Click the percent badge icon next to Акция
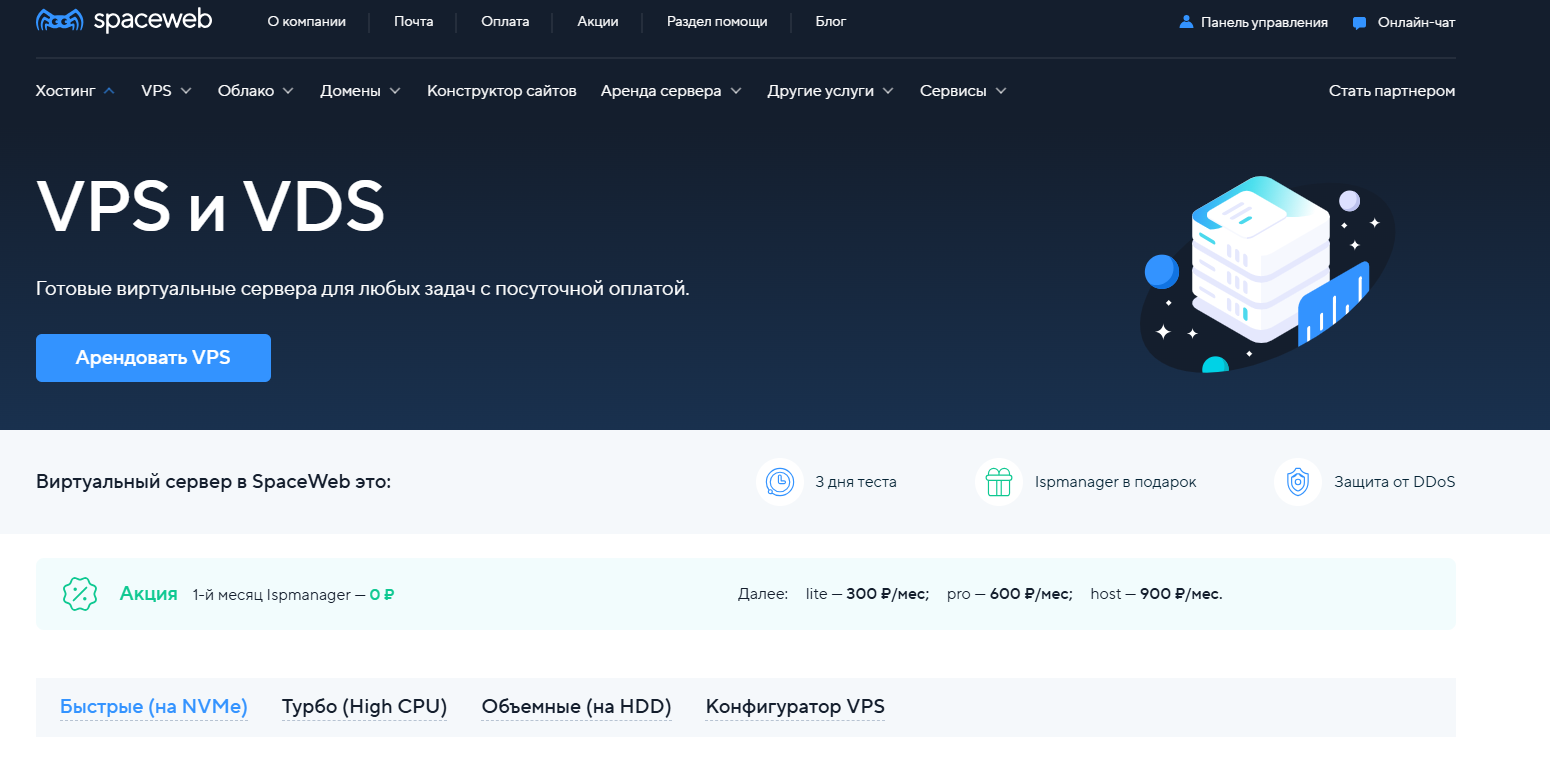Image resolution: width=1550 pixels, height=760 pixels. pyautogui.click(x=79, y=594)
